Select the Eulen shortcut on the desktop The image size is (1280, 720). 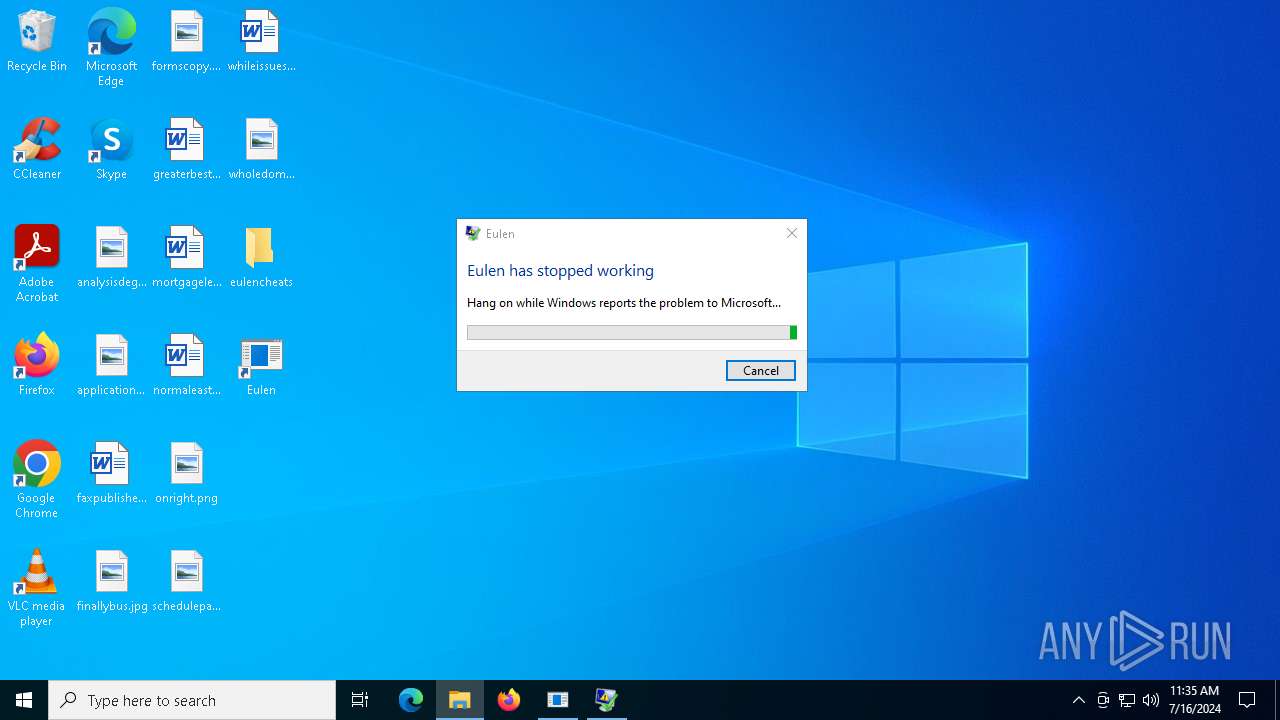click(261, 366)
